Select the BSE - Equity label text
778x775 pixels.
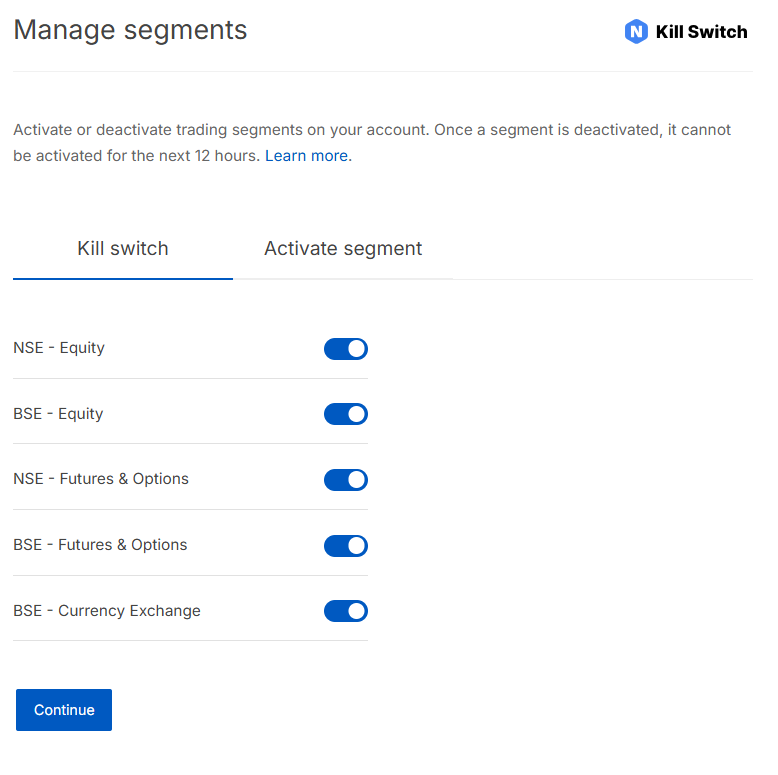[x=58, y=414]
